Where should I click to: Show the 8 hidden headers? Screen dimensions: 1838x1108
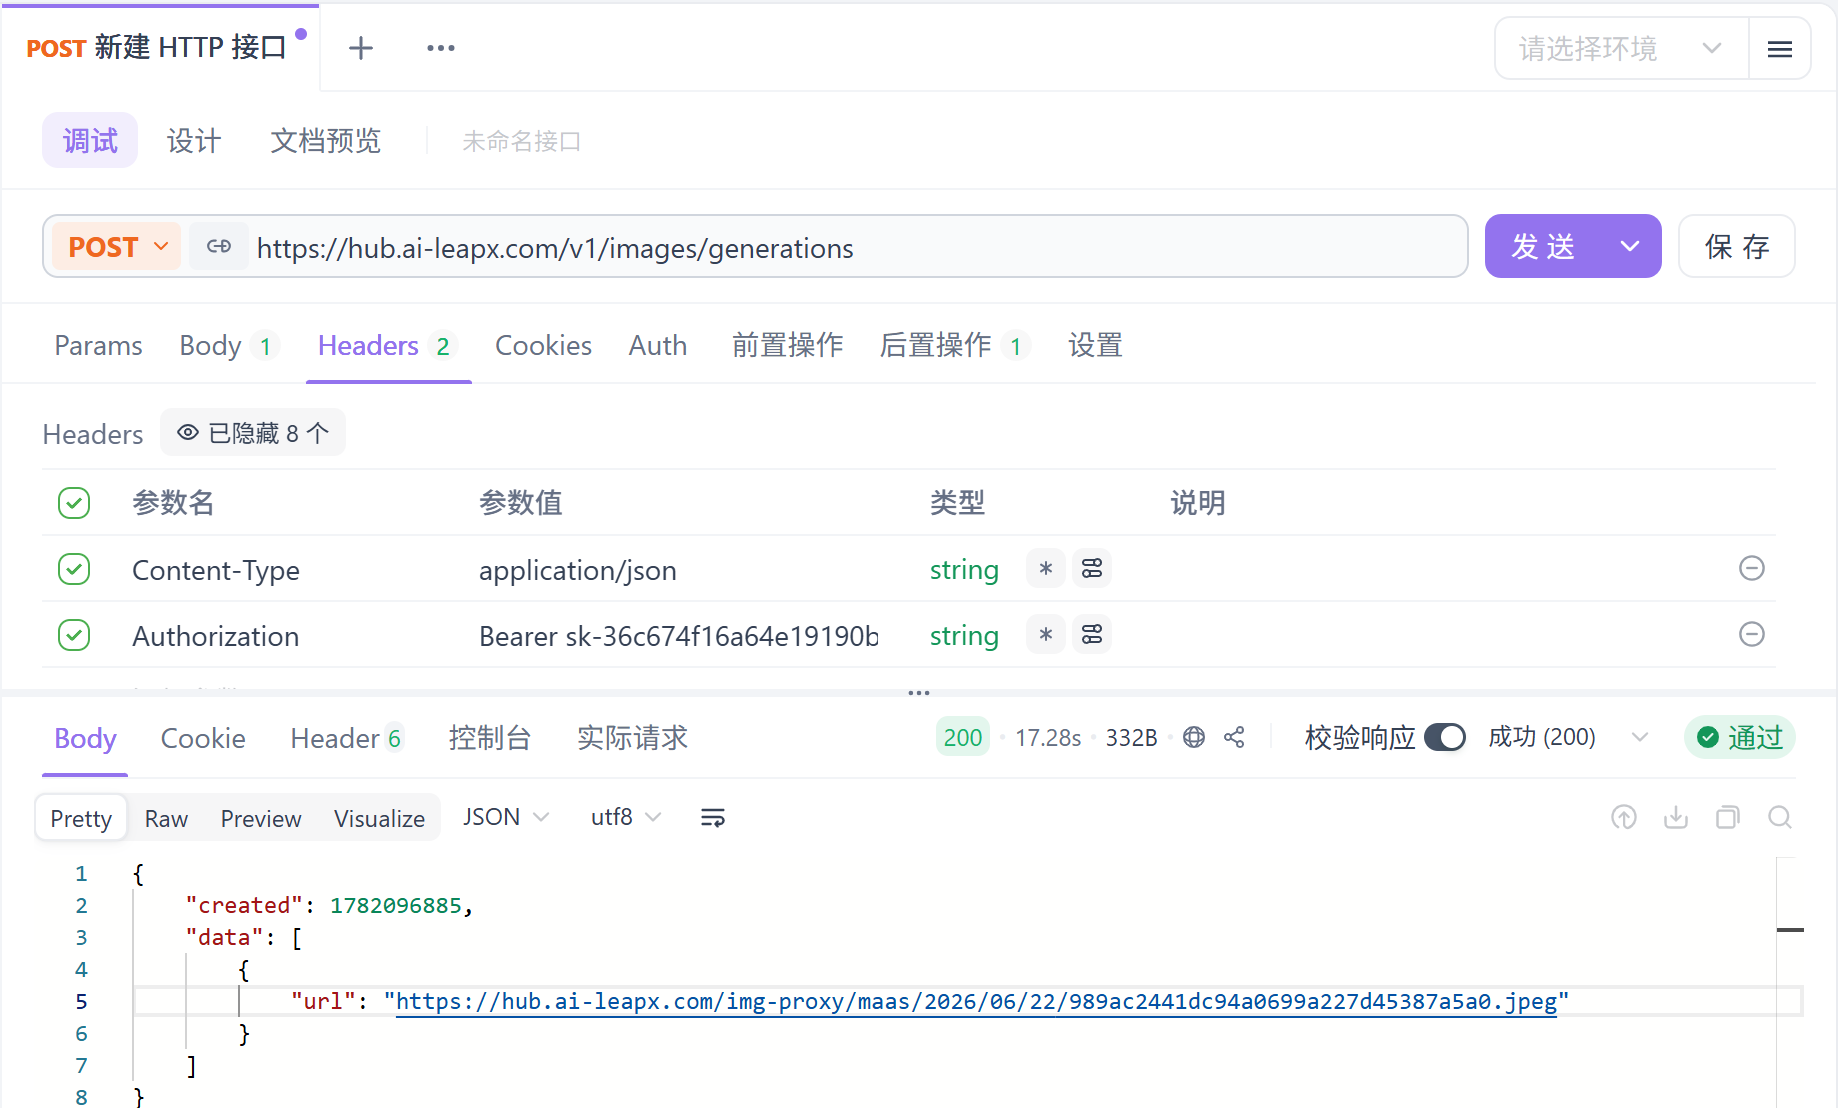coord(253,433)
